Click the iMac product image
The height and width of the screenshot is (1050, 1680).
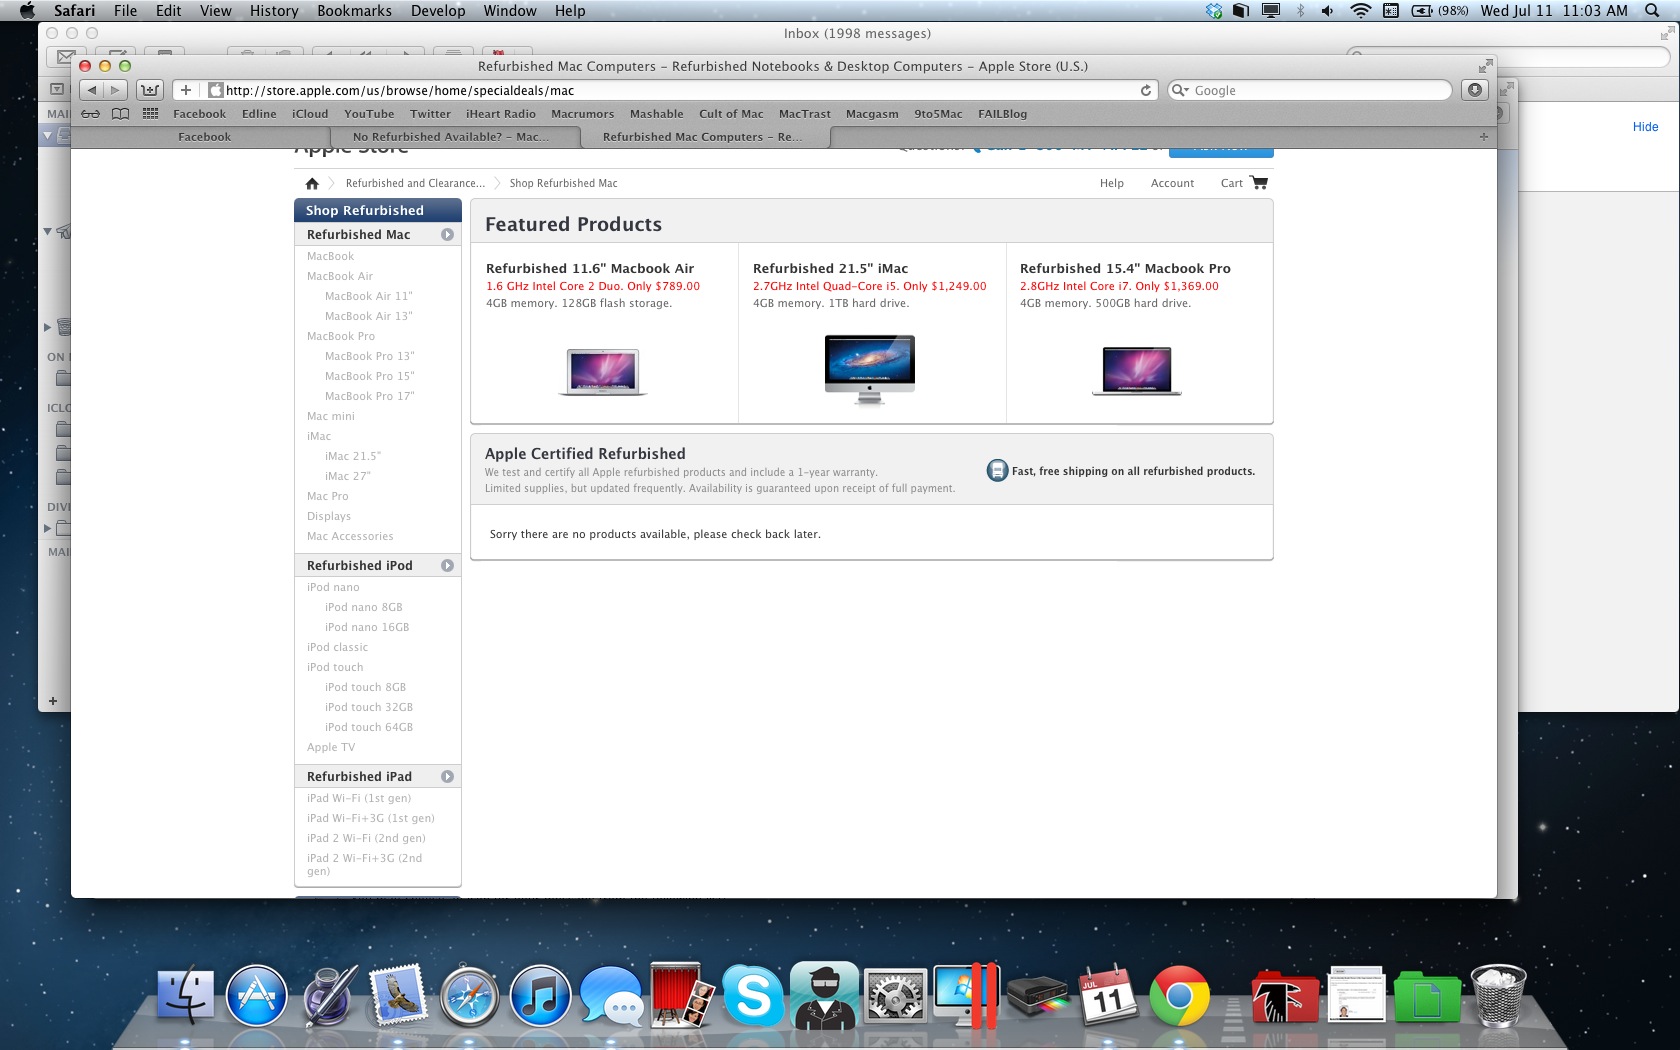pyautogui.click(x=870, y=369)
